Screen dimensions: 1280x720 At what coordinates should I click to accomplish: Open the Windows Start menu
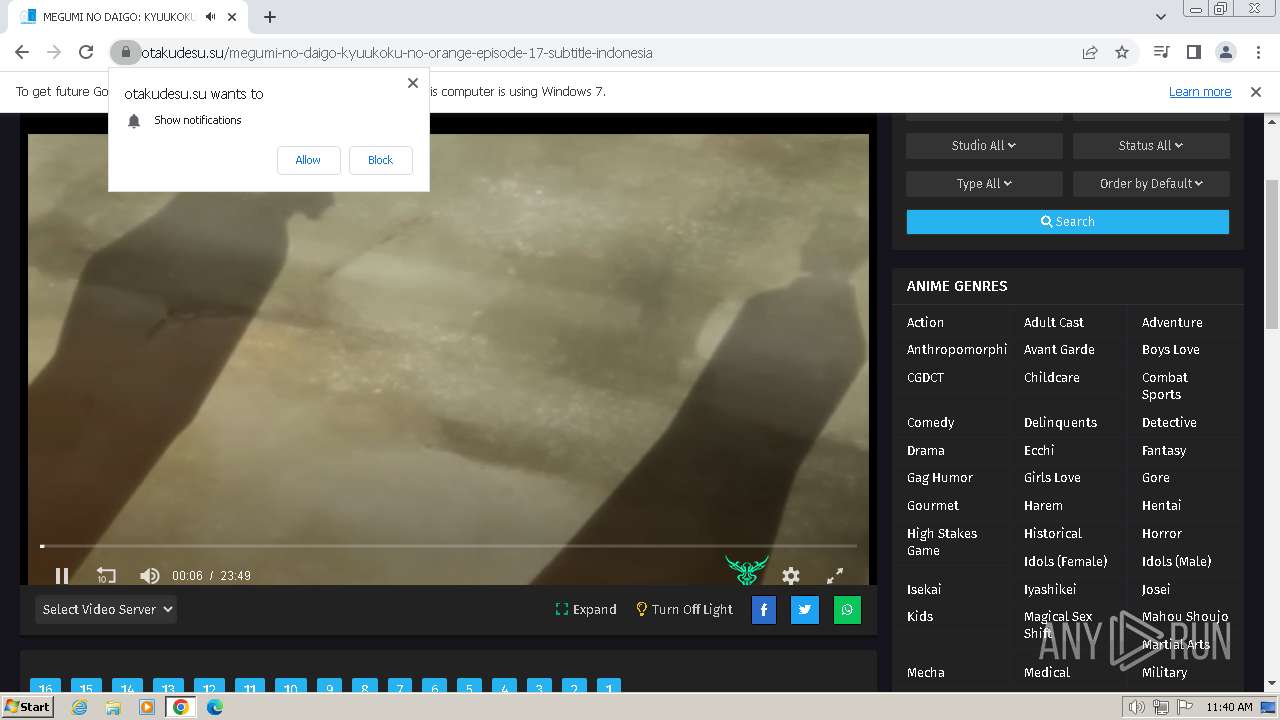27,706
